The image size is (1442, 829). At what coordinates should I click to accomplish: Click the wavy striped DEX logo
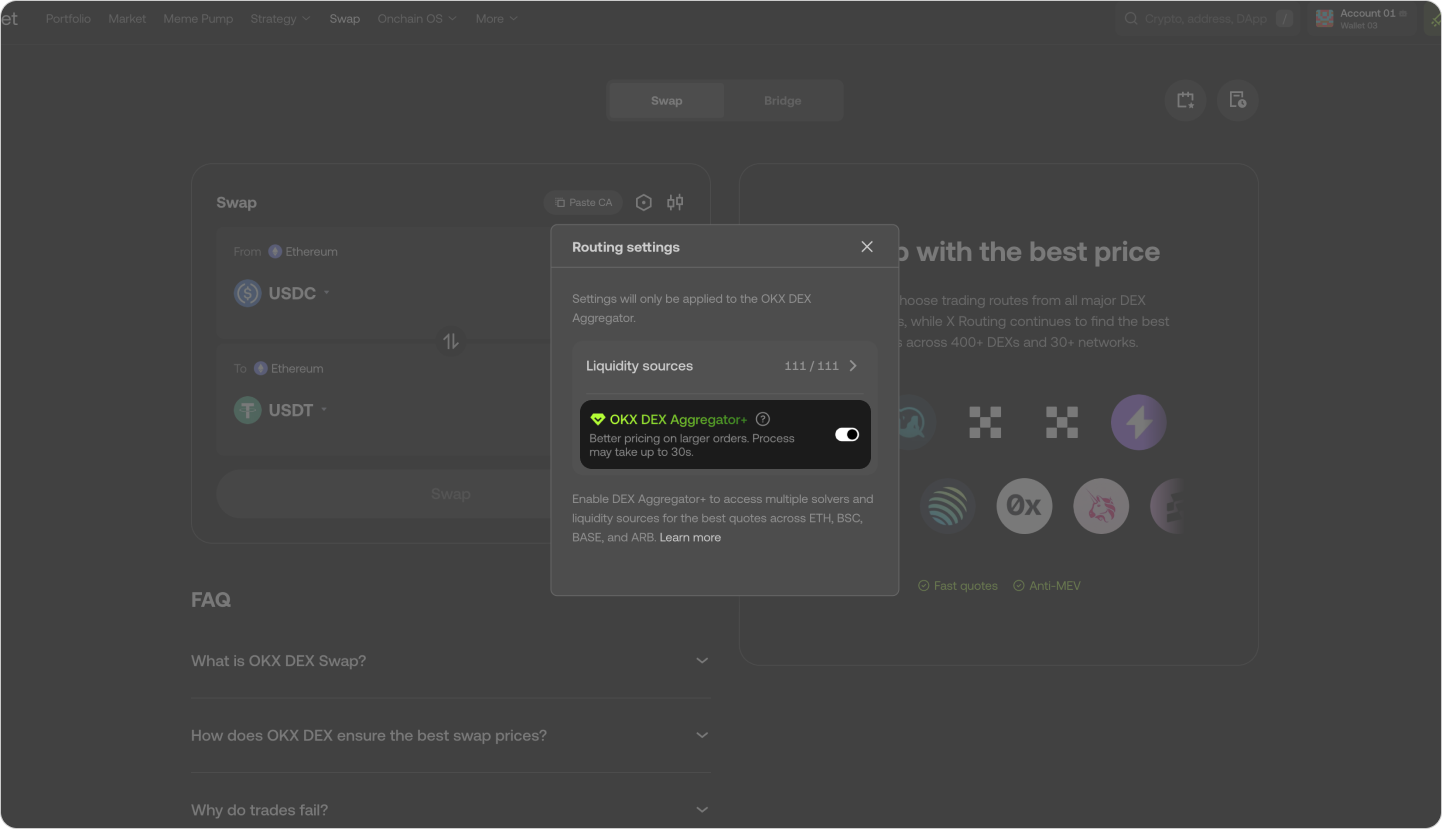[x=947, y=506]
